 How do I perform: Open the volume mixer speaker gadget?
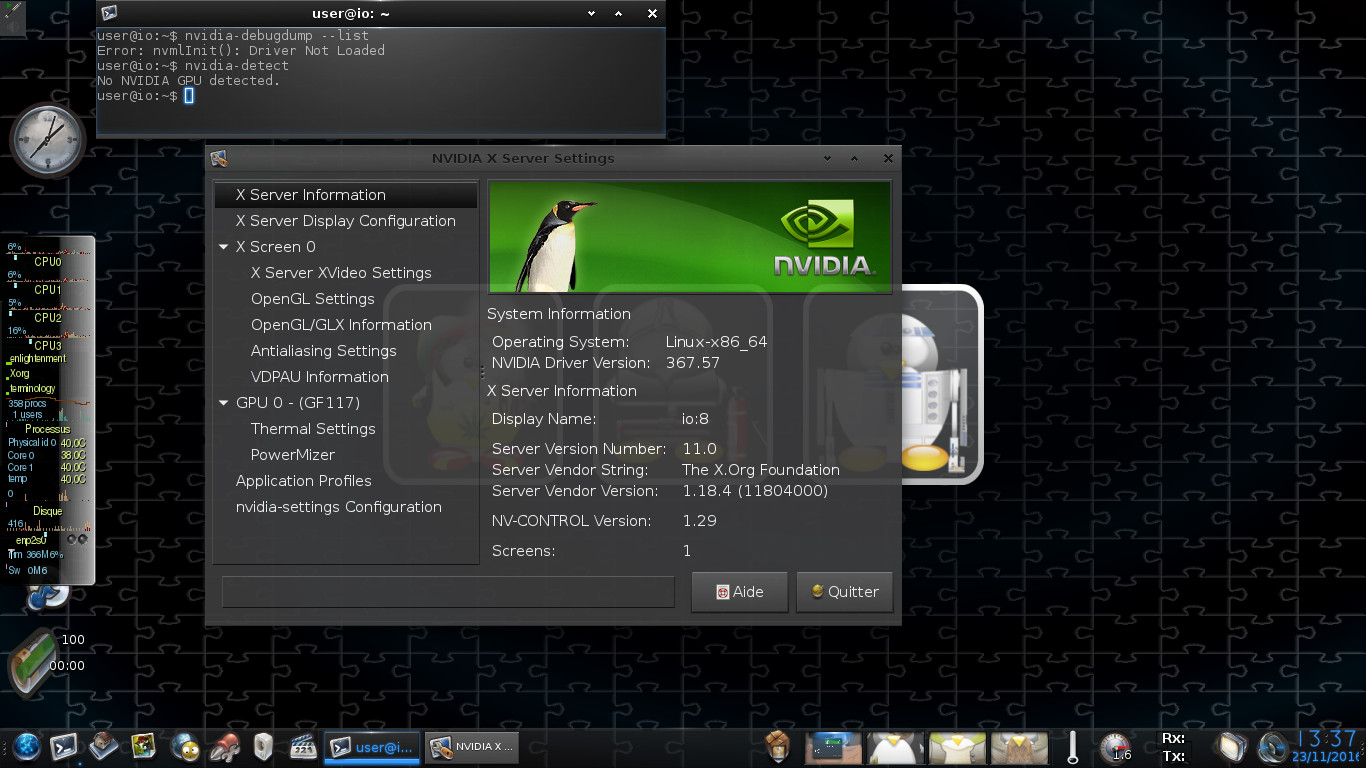coord(1273,747)
